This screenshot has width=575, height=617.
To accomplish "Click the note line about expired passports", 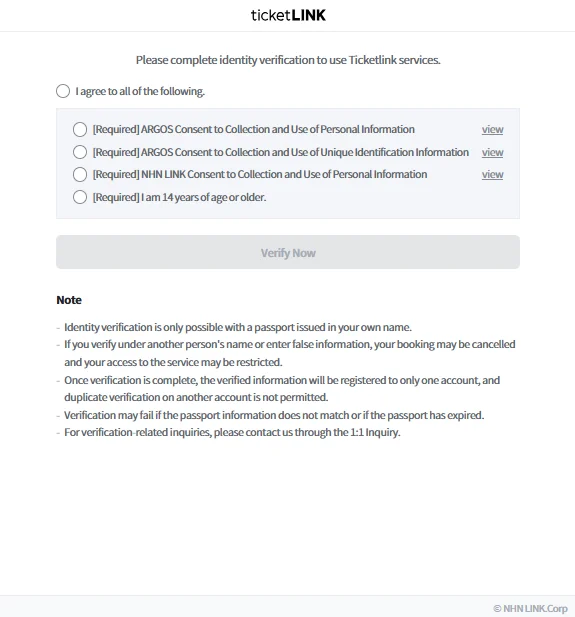I will [274, 415].
